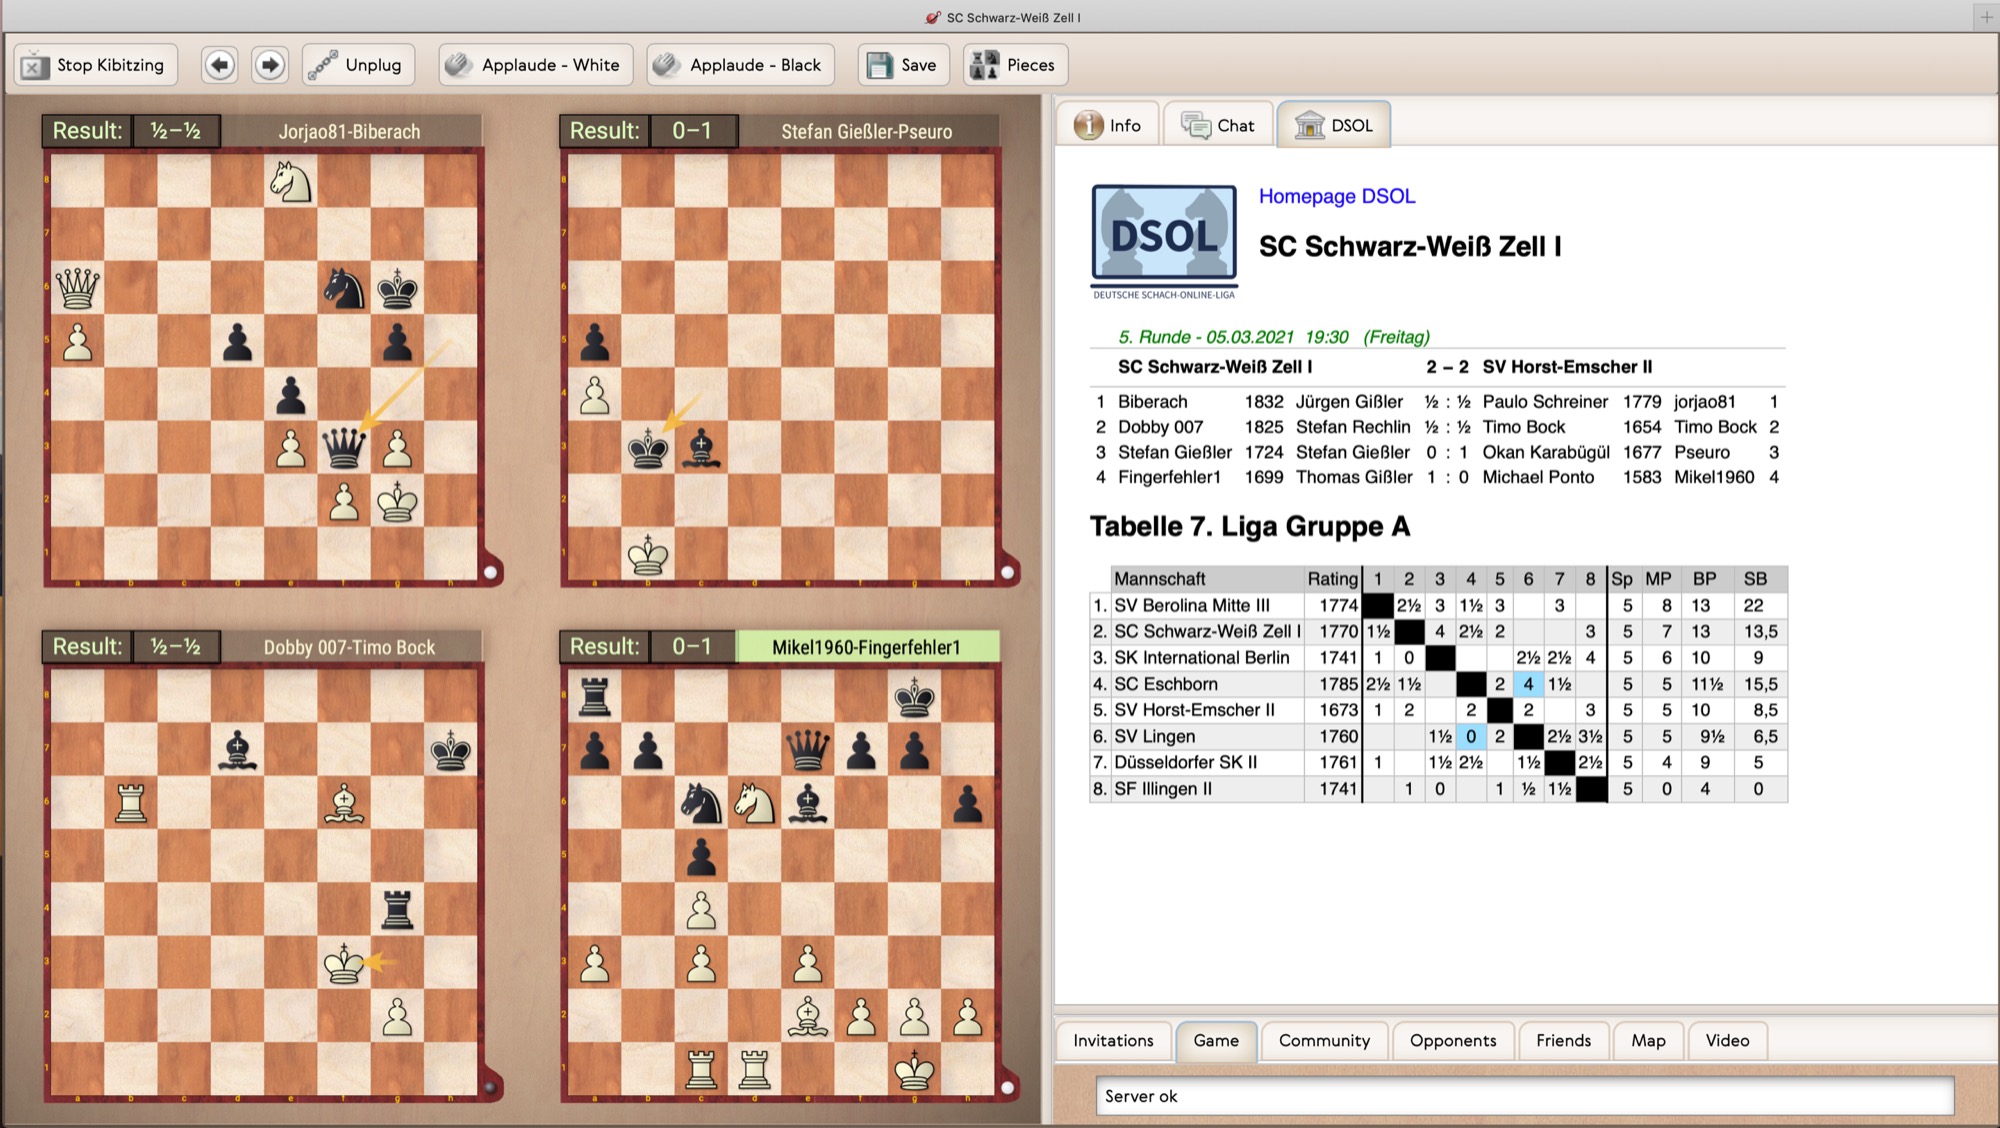The height and width of the screenshot is (1128, 2000).
Task: Switch to the Info tab
Action: pos(1108,126)
